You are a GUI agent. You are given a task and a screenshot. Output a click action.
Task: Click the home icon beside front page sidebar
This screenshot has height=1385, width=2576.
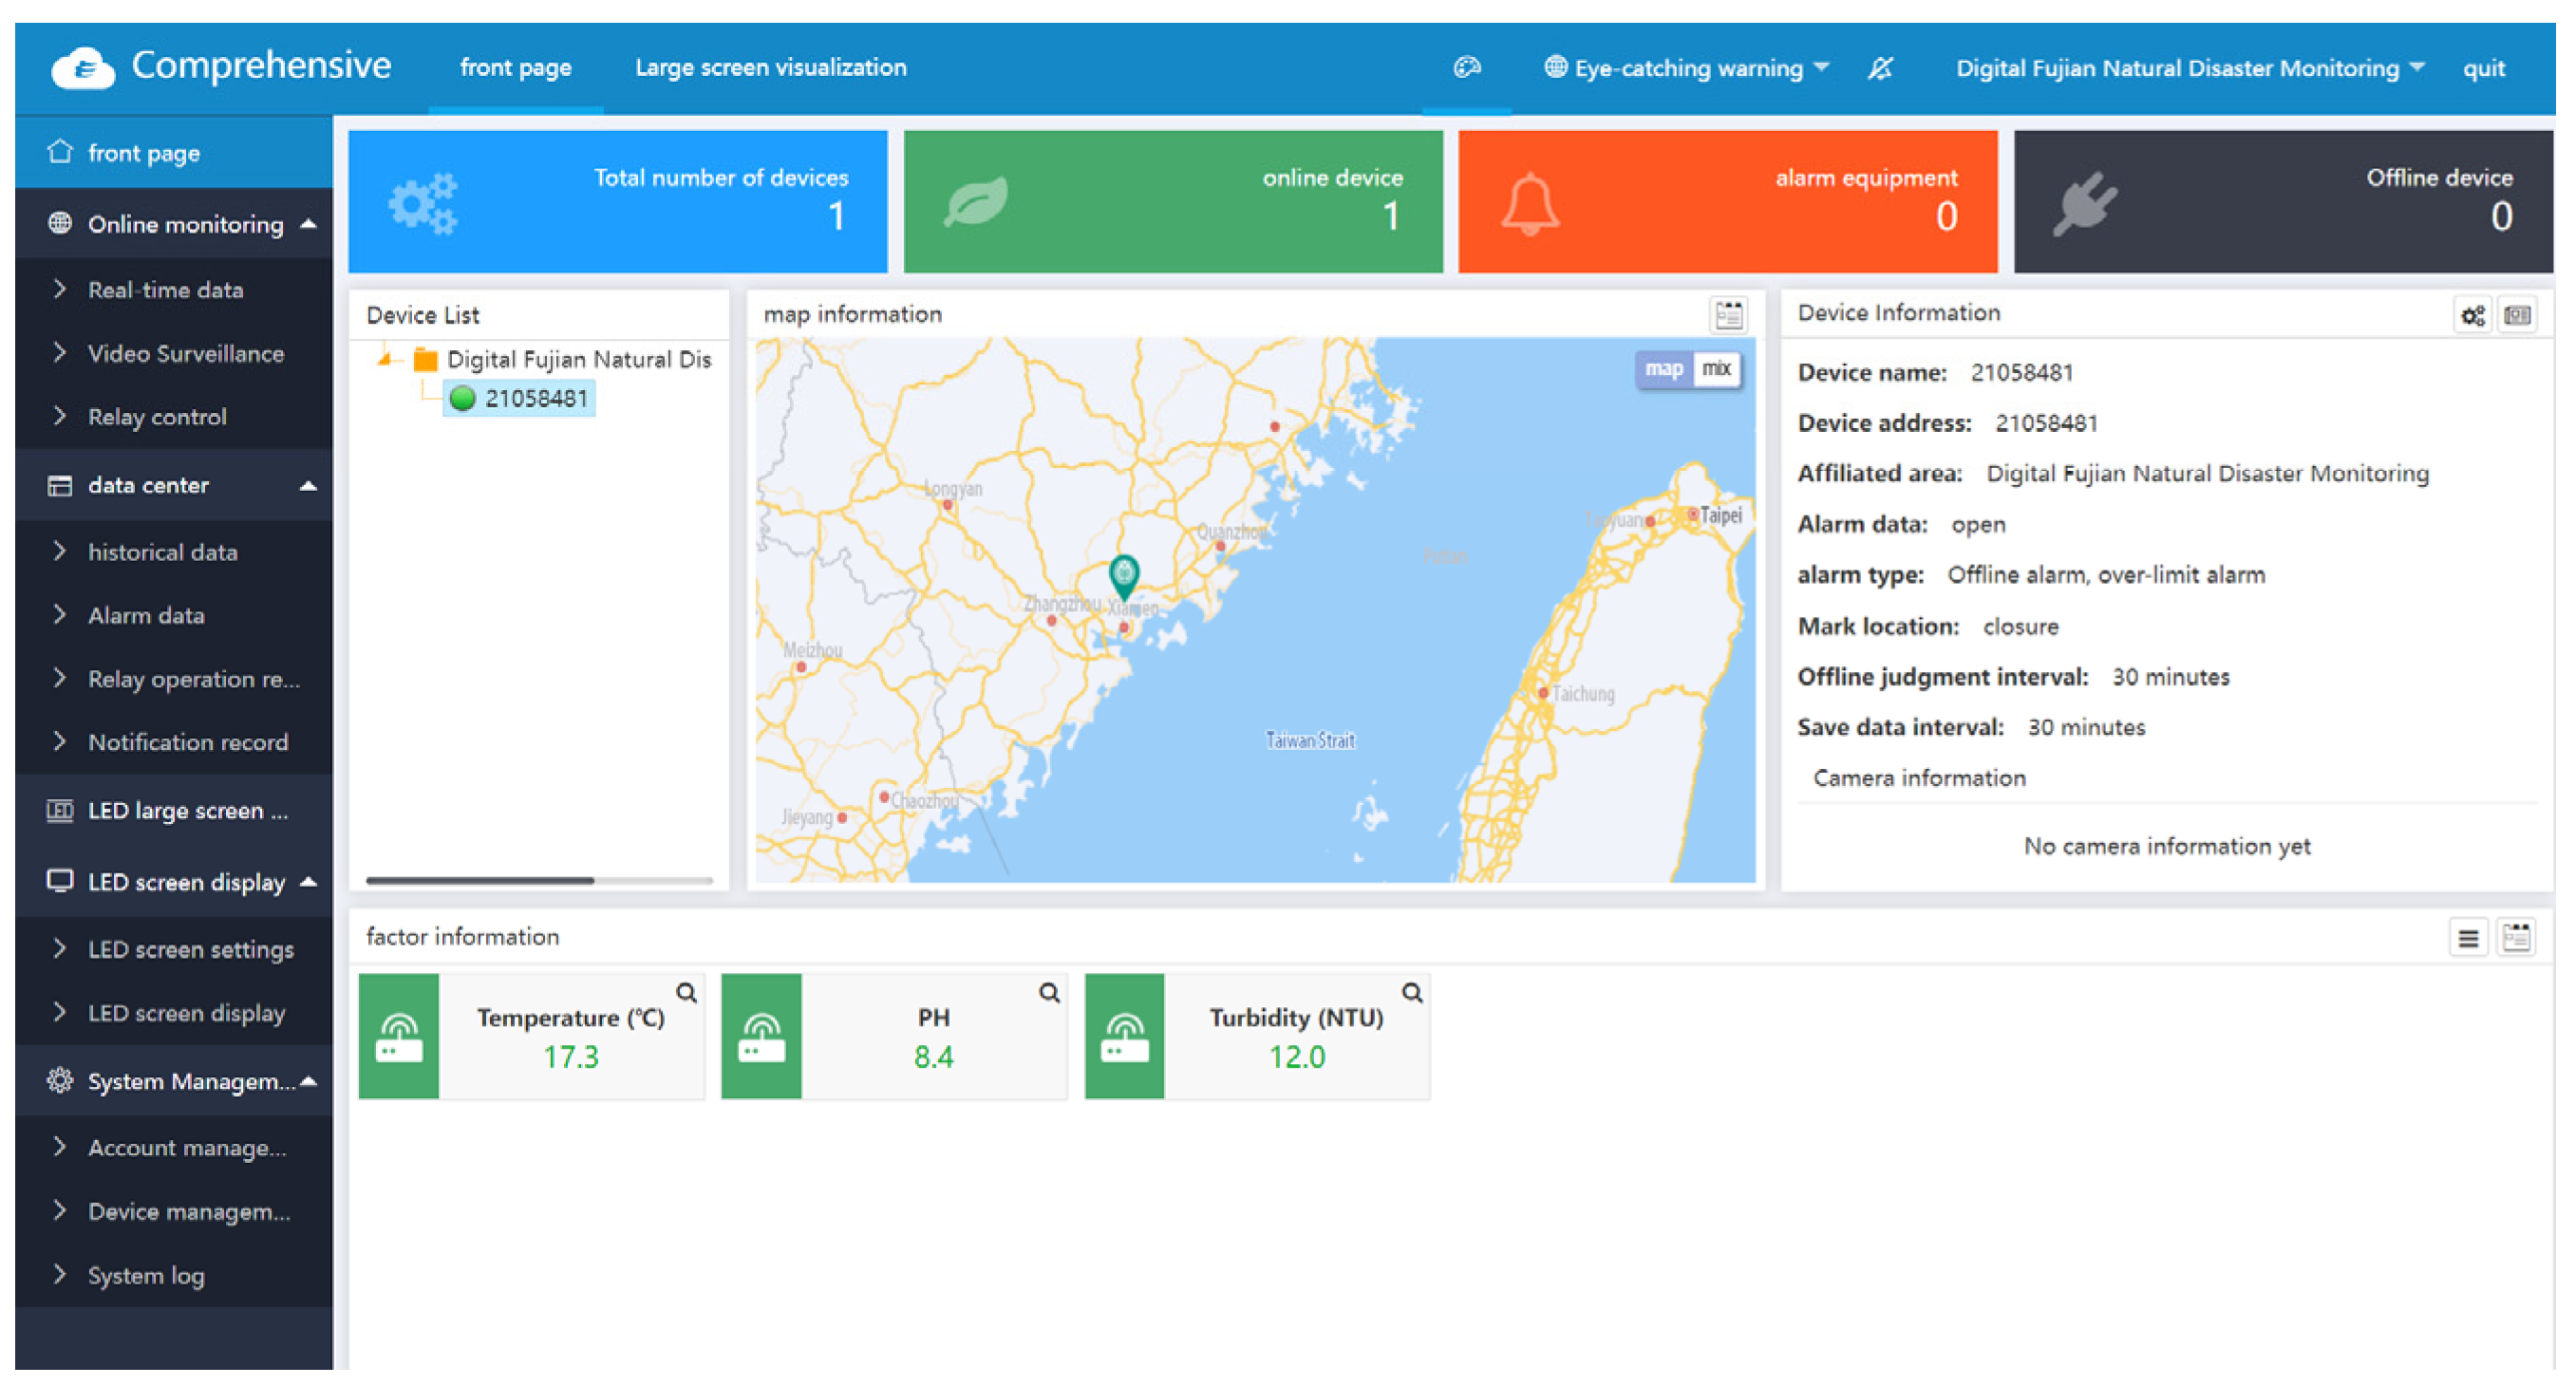pyautogui.click(x=60, y=152)
